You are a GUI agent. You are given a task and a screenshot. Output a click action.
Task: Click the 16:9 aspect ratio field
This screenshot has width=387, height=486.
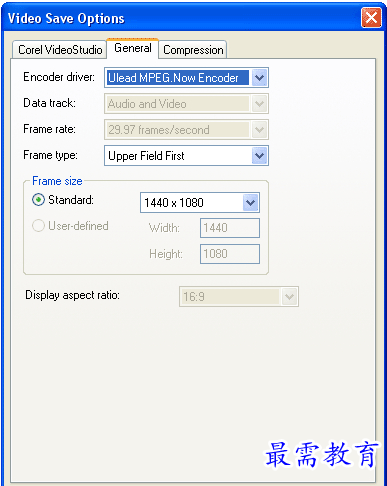pos(239,296)
